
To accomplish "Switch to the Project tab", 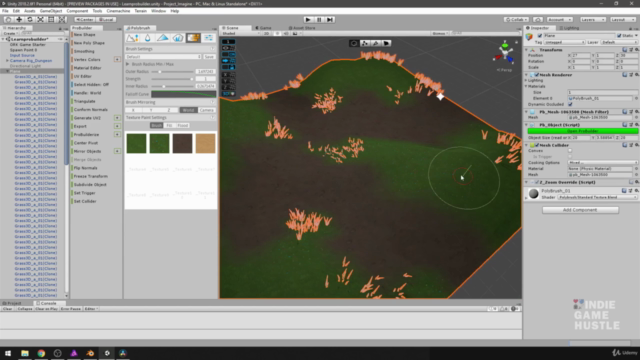I will click(12, 303).
